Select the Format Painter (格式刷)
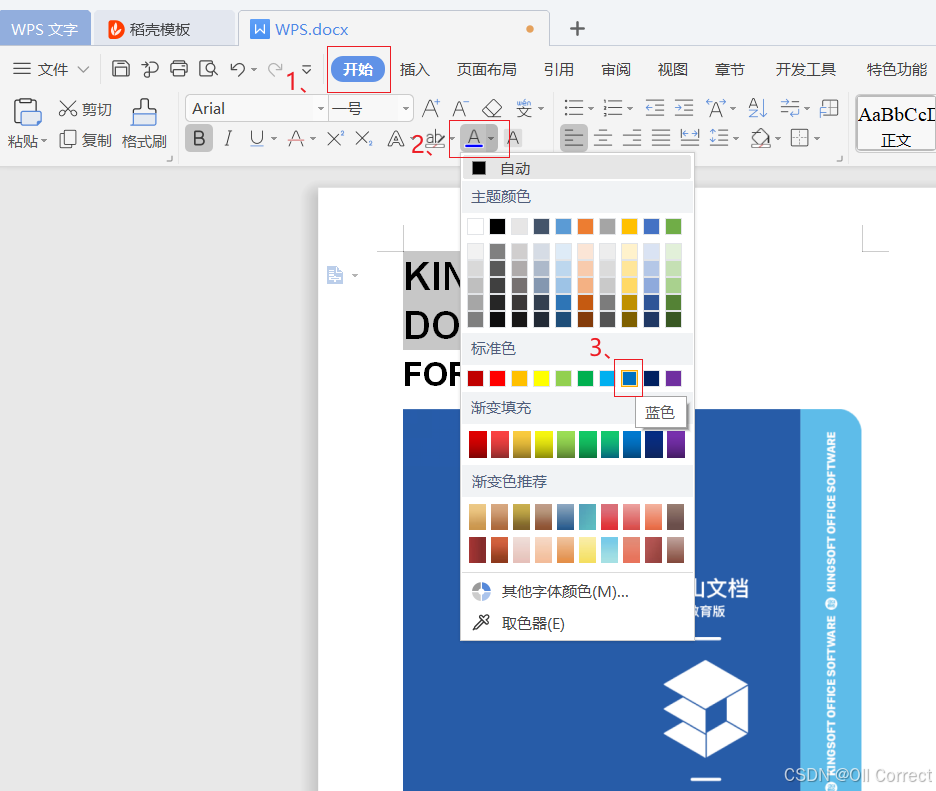 click(x=144, y=124)
